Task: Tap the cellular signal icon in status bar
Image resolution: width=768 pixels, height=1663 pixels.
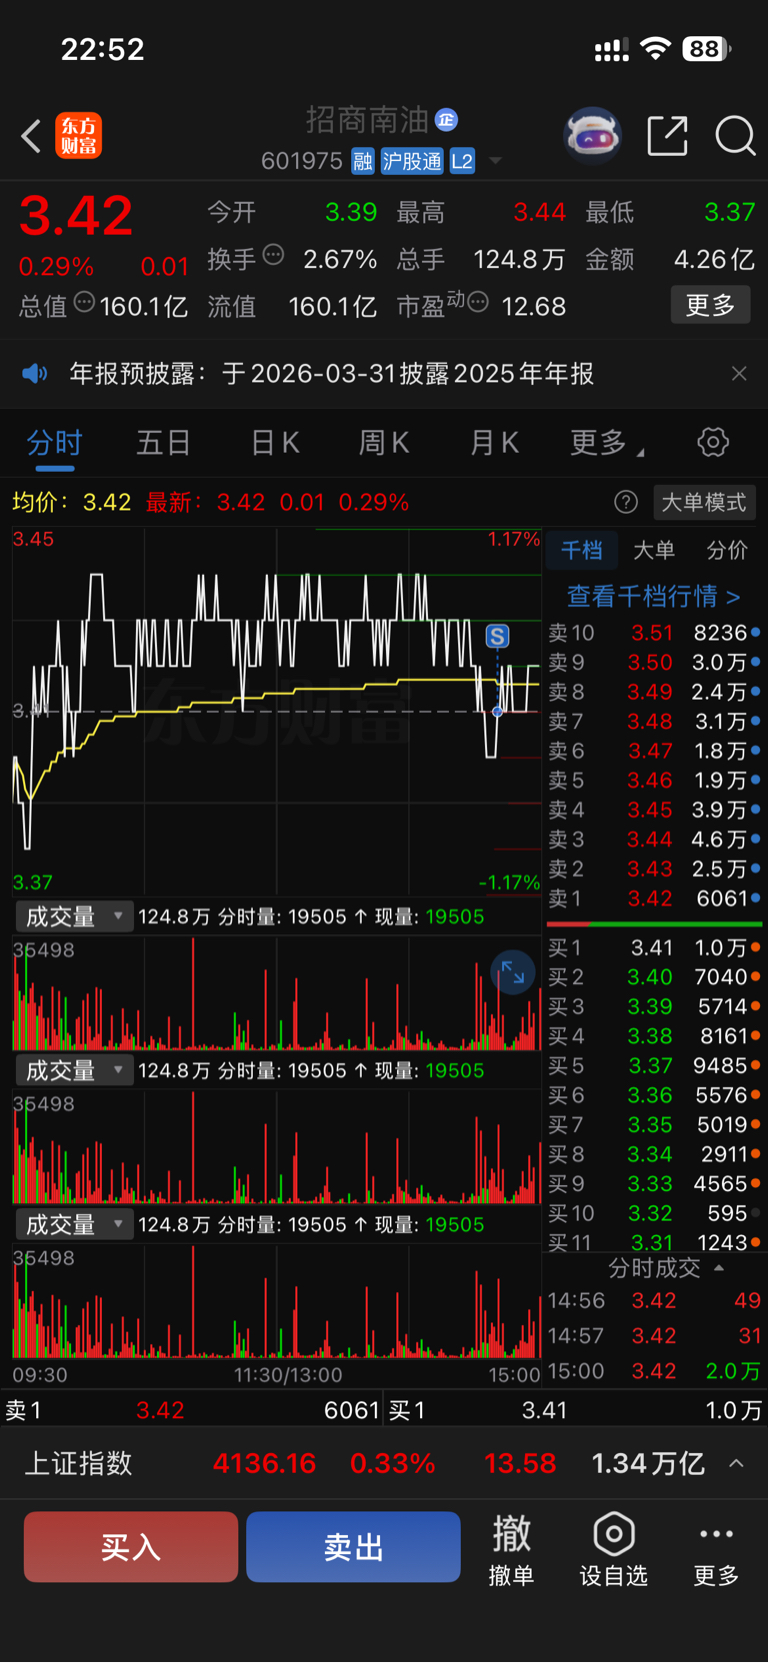Action: (611, 50)
